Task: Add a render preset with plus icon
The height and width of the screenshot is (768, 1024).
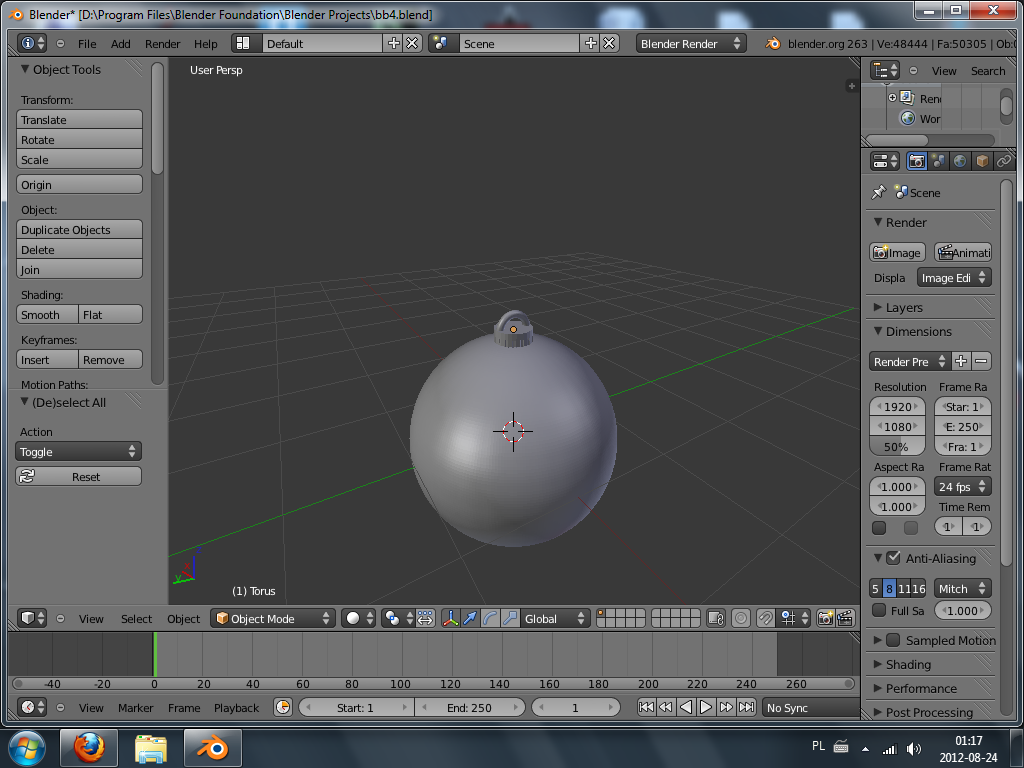Action: point(961,361)
